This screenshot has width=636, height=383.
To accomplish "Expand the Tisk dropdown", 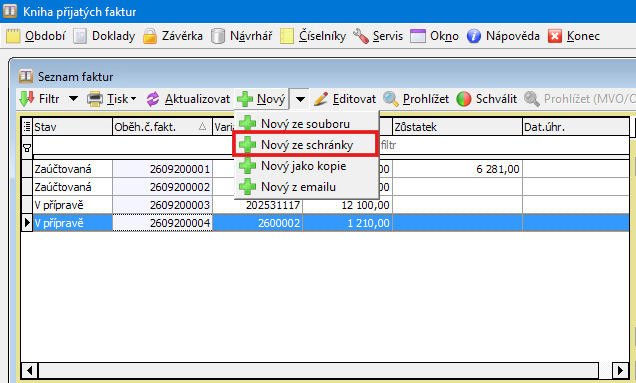I will point(133,99).
